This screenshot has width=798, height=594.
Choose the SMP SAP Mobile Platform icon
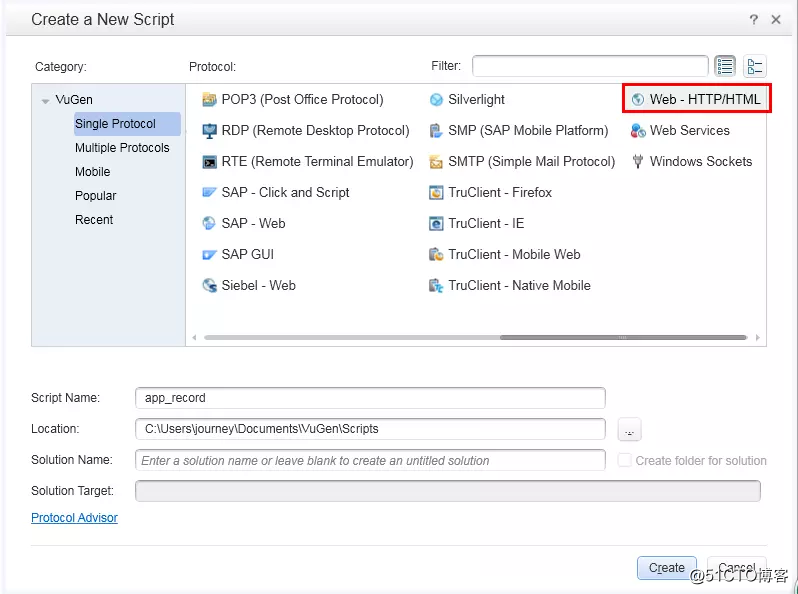pyautogui.click(x=436, y=131)
